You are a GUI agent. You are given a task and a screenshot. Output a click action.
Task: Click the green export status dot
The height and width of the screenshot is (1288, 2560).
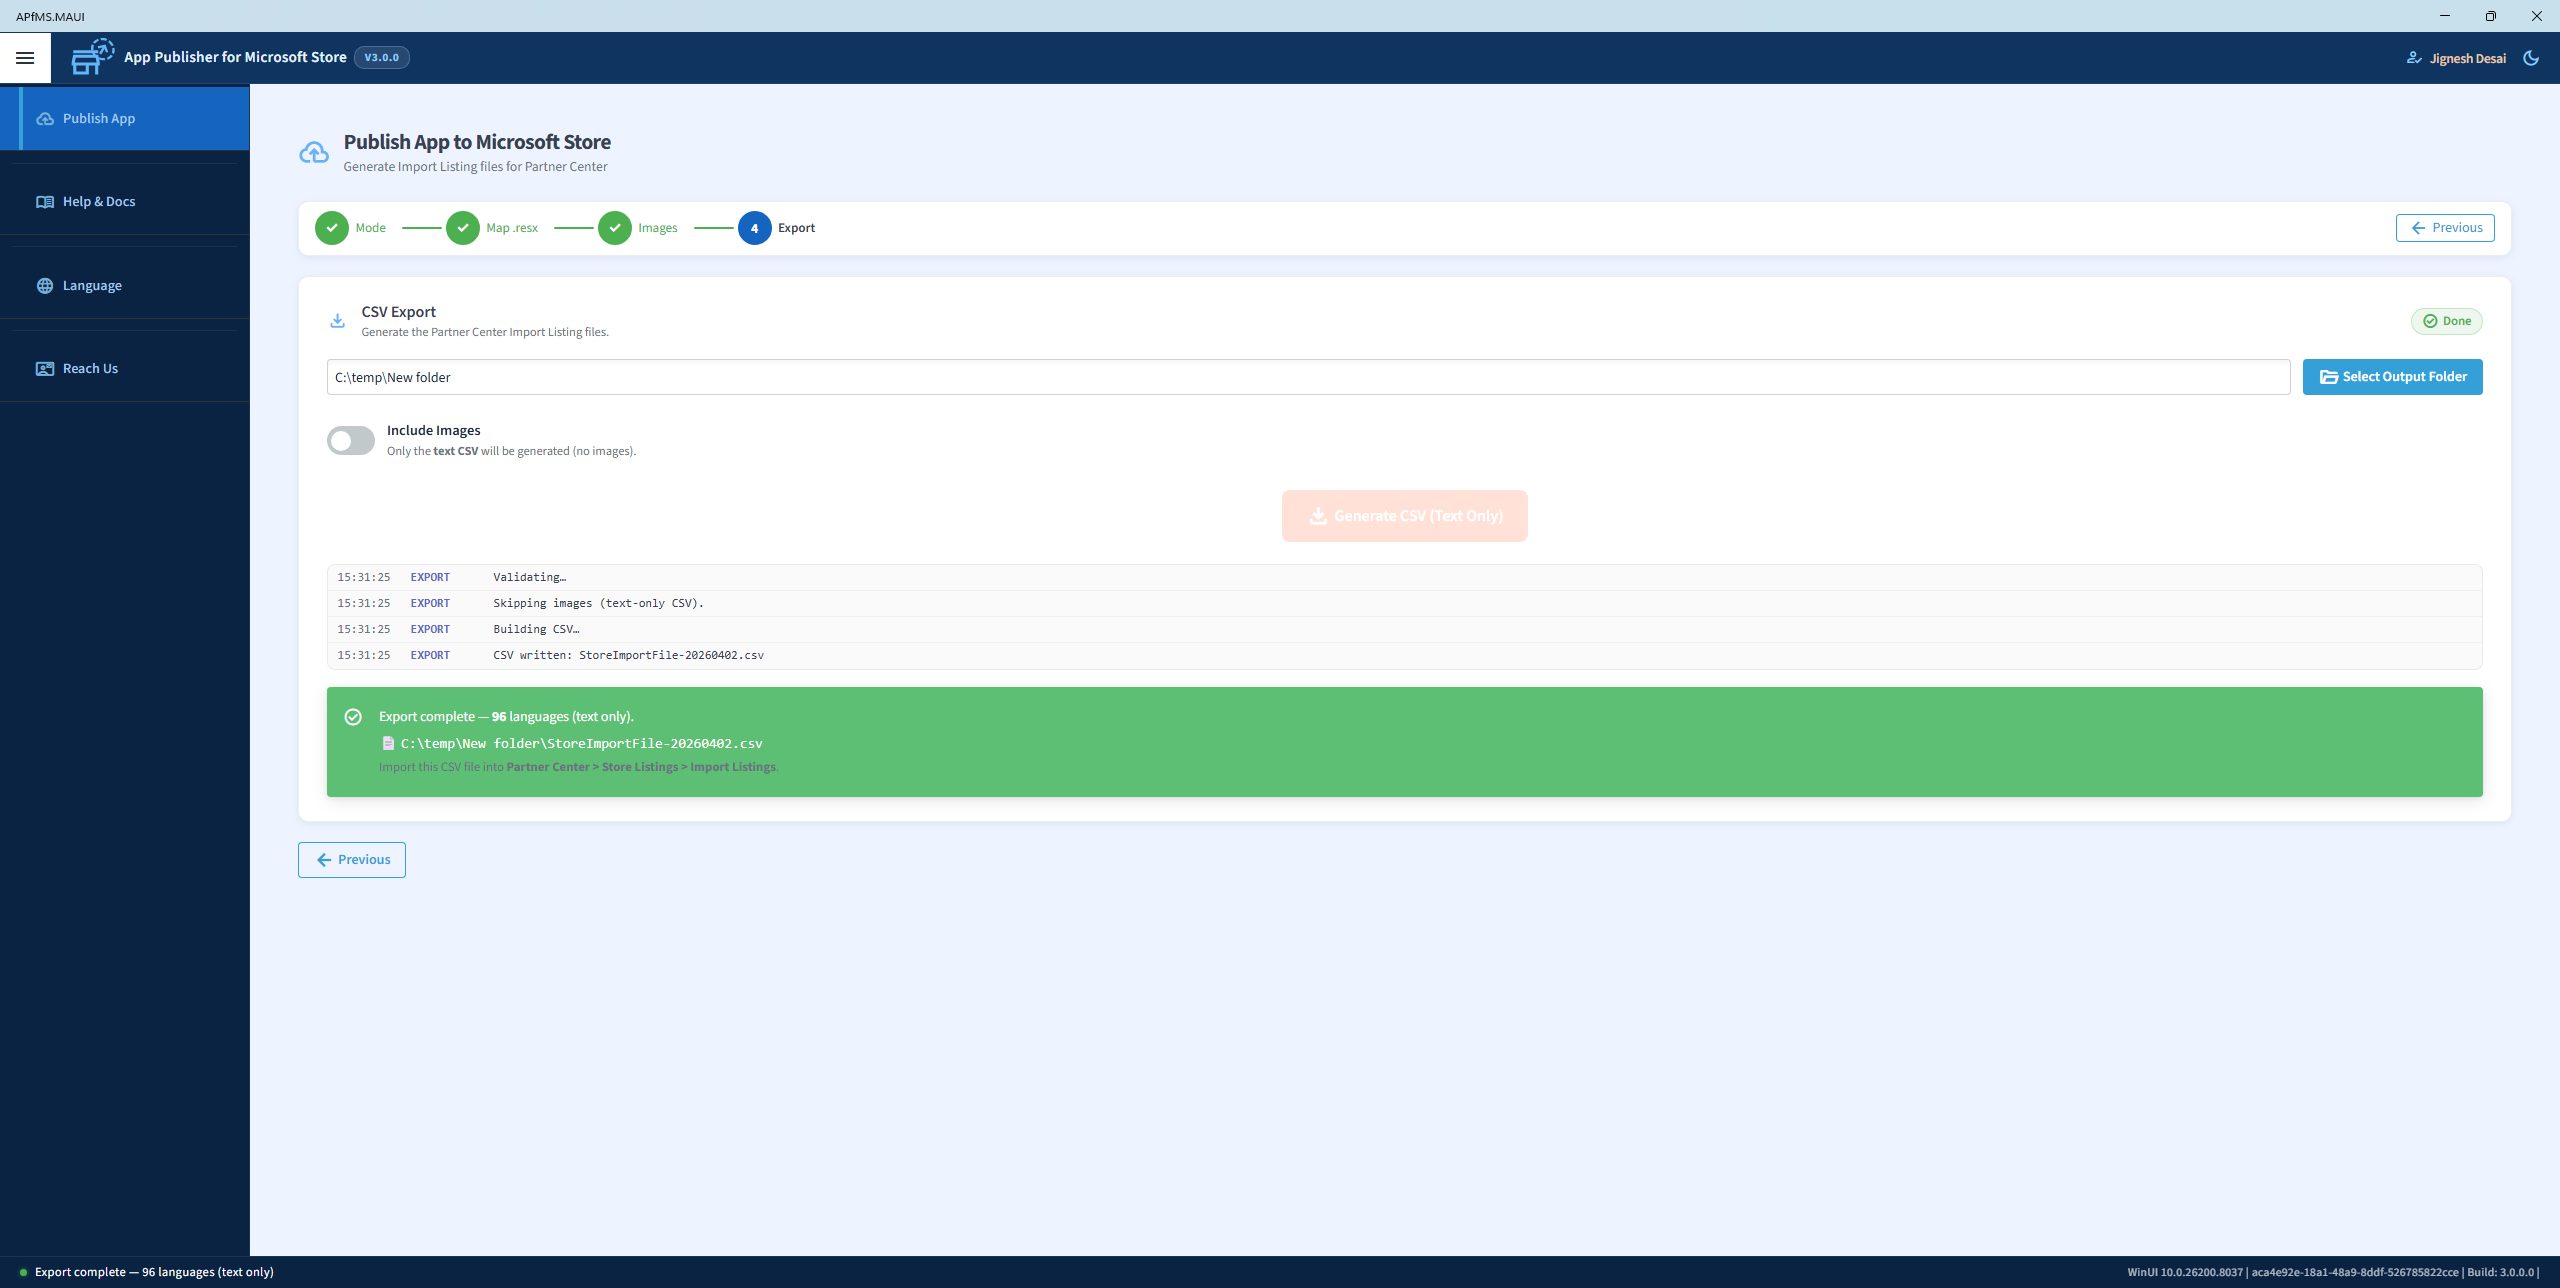pyautogui.click(x=22, y=1272)
